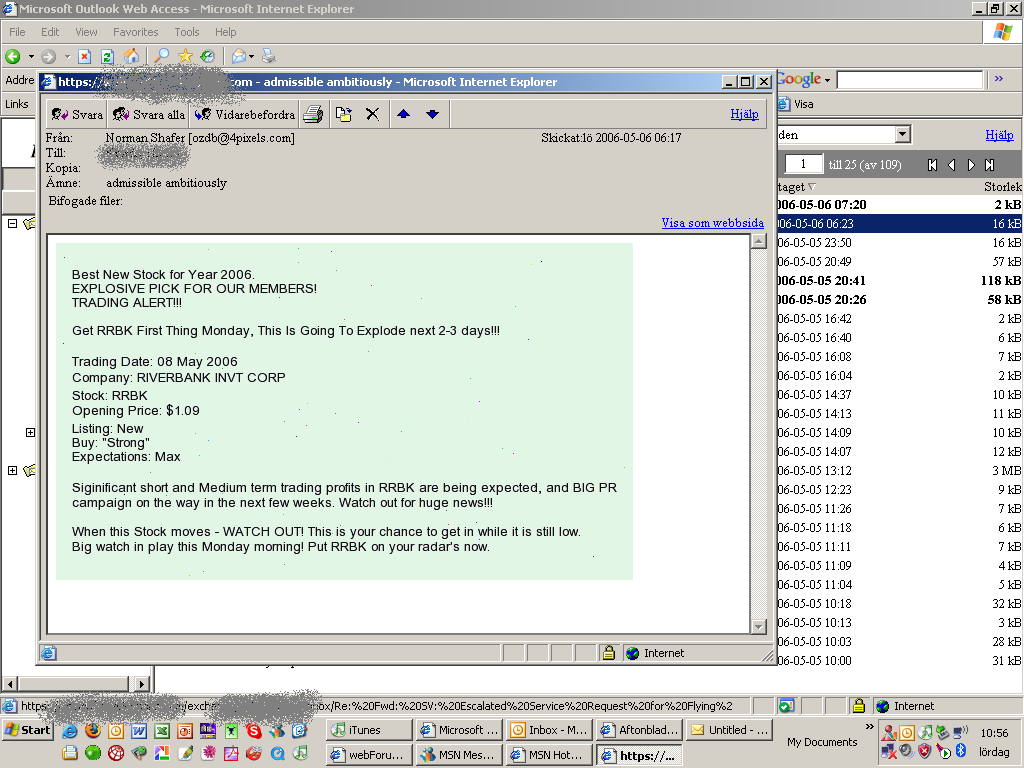The width and height of the screenshot is (1024, 768).
Task: Click IE Forward button
Action: point(48,57)
